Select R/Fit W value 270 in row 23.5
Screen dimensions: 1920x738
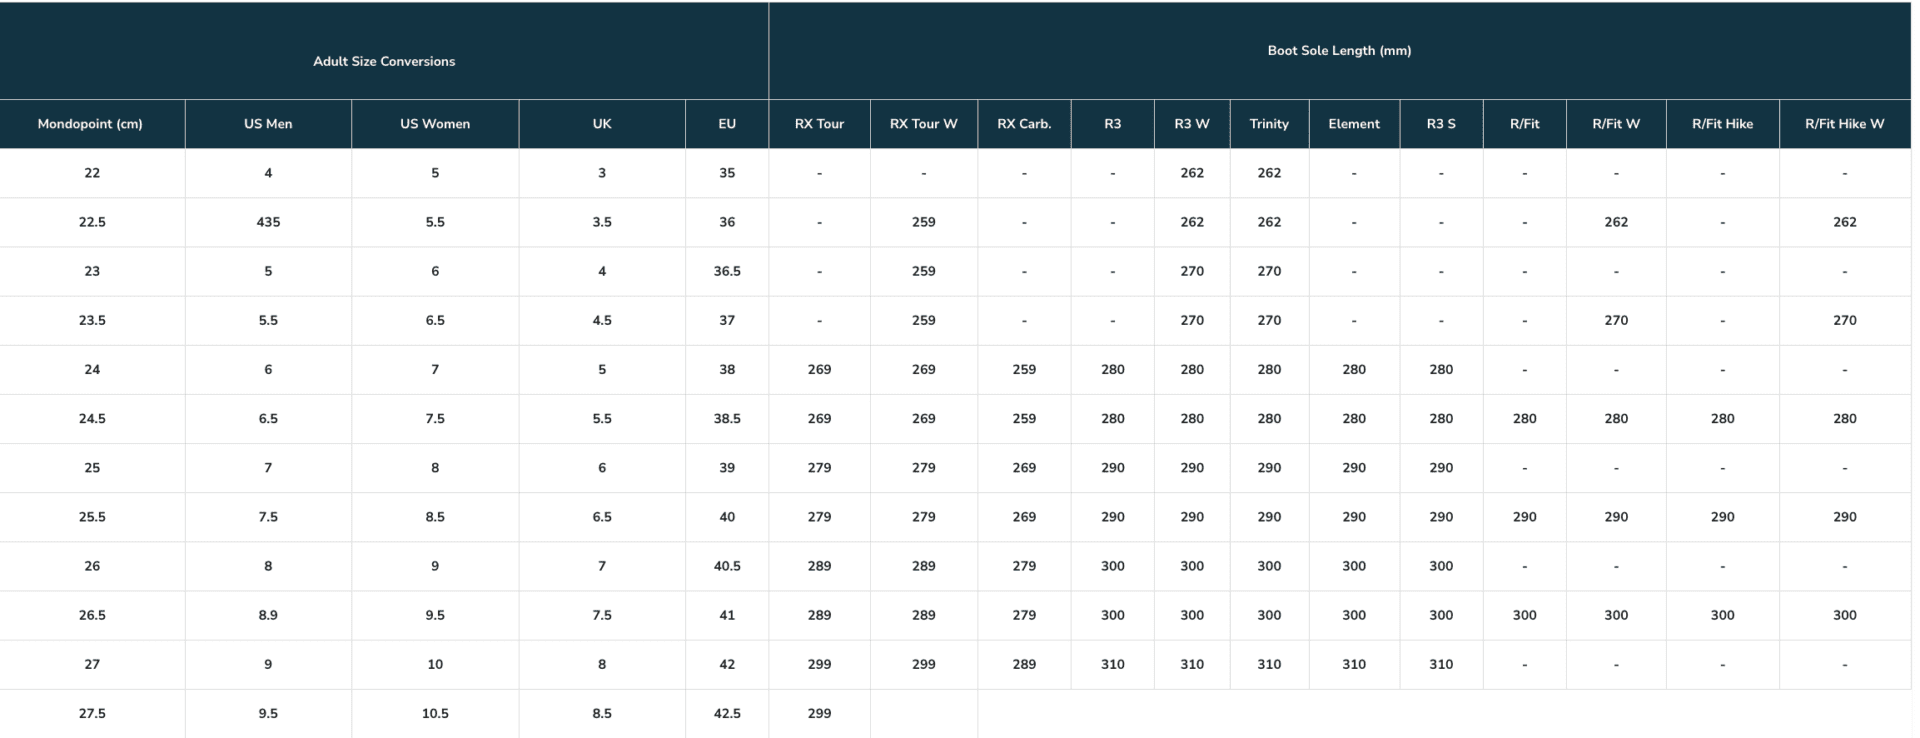tap(1616, 320)
